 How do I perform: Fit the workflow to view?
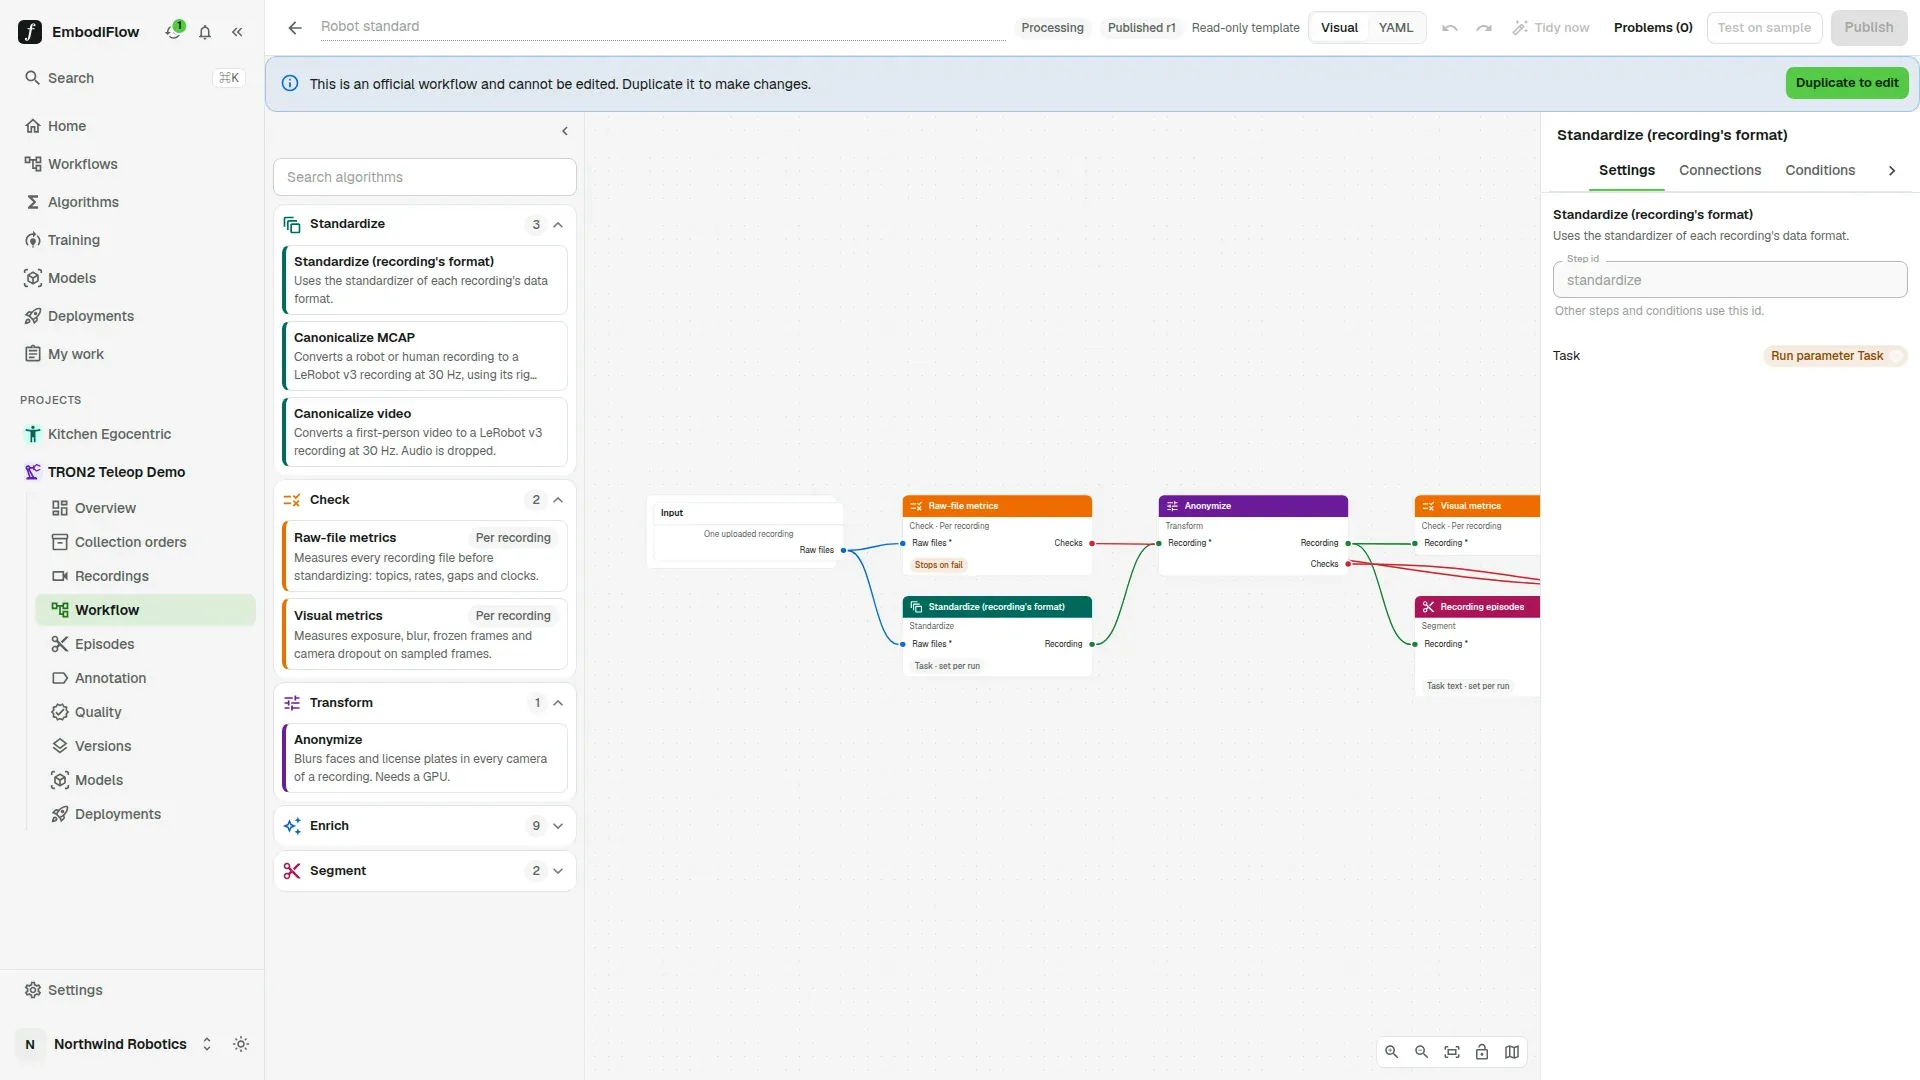(1452, 1052)
